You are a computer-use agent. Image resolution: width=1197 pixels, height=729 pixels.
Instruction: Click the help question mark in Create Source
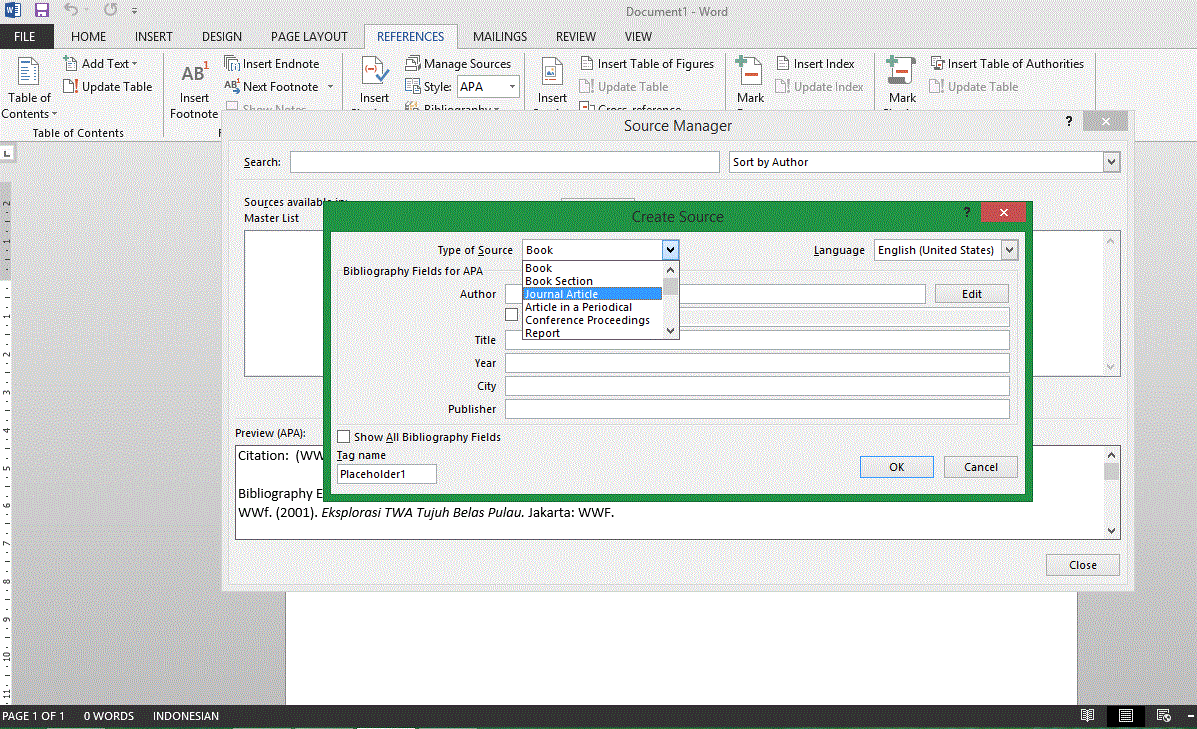[966, 212]
